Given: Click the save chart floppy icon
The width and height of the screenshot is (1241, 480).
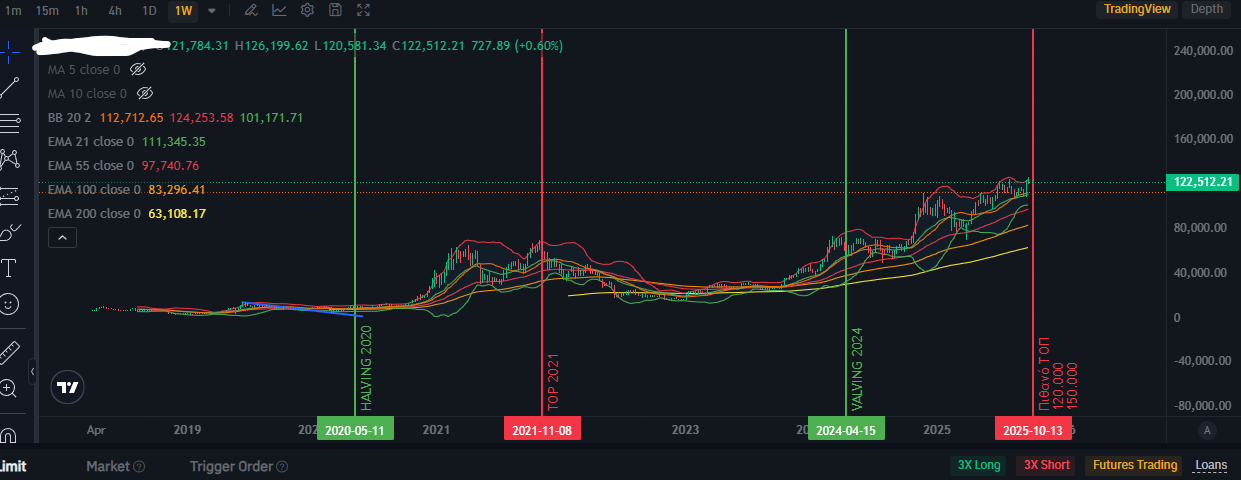Looking at the screenshot, I should coord(335,10).
